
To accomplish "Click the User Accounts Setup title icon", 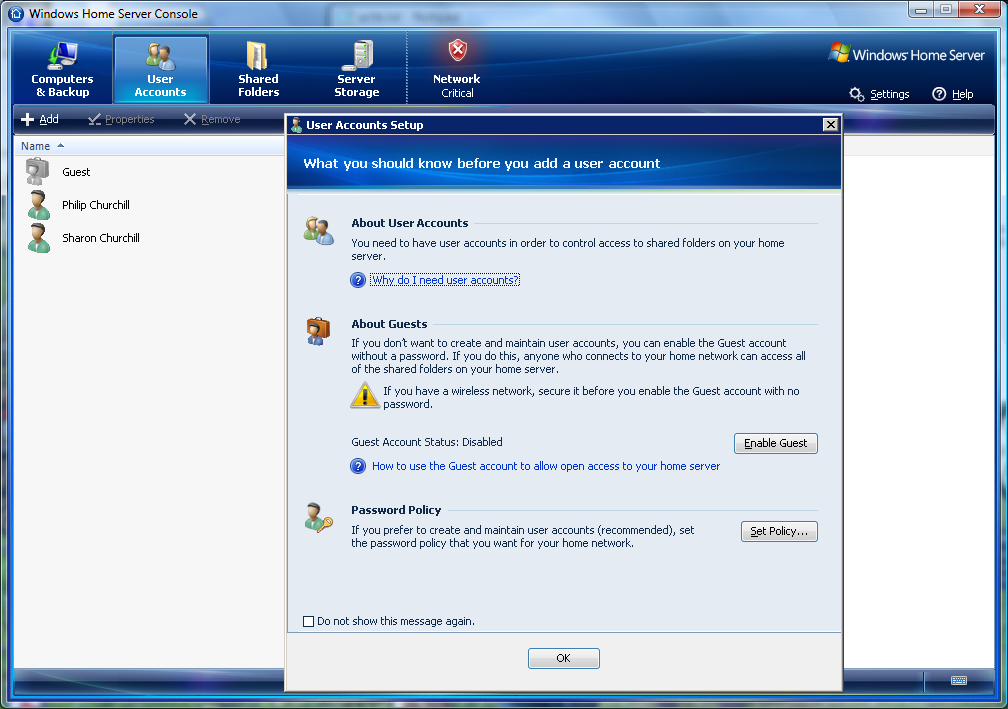I will 296,125.
